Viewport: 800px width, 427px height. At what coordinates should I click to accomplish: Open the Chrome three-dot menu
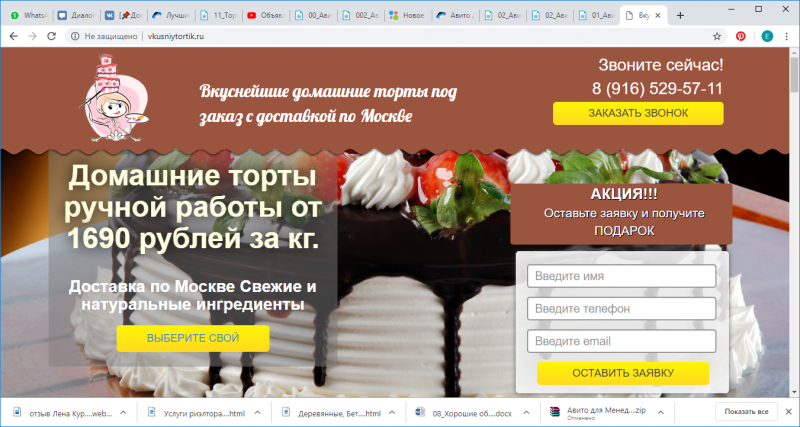[787, 36]
